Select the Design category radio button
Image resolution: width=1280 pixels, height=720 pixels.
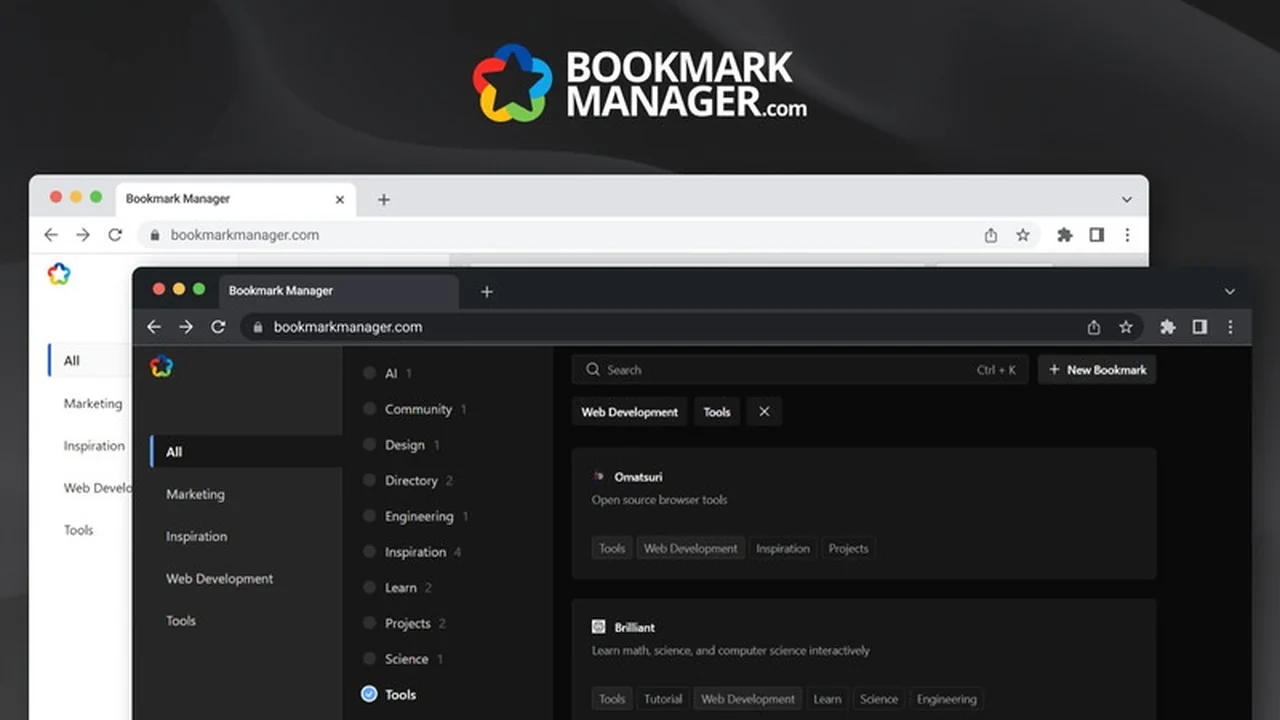[x=370, y=445]
